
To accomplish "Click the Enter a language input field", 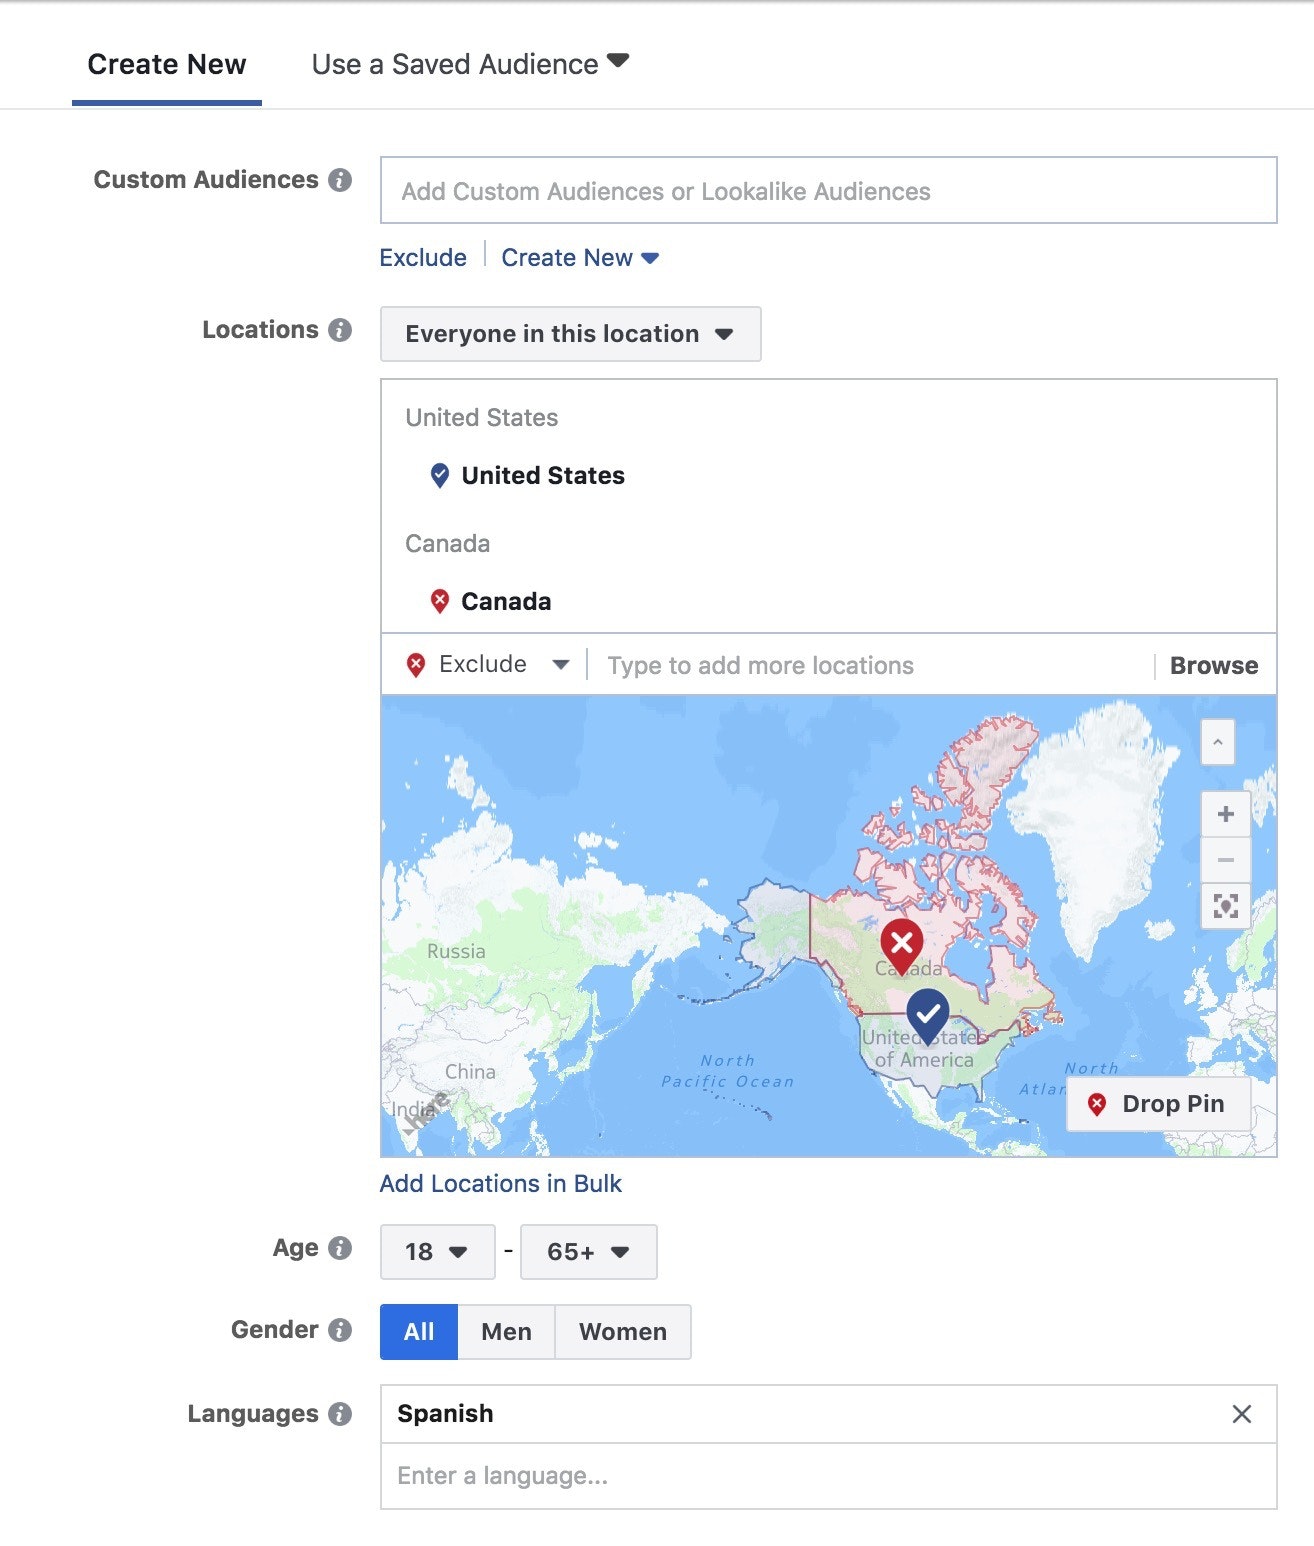I will click(x=827, y=1476).
